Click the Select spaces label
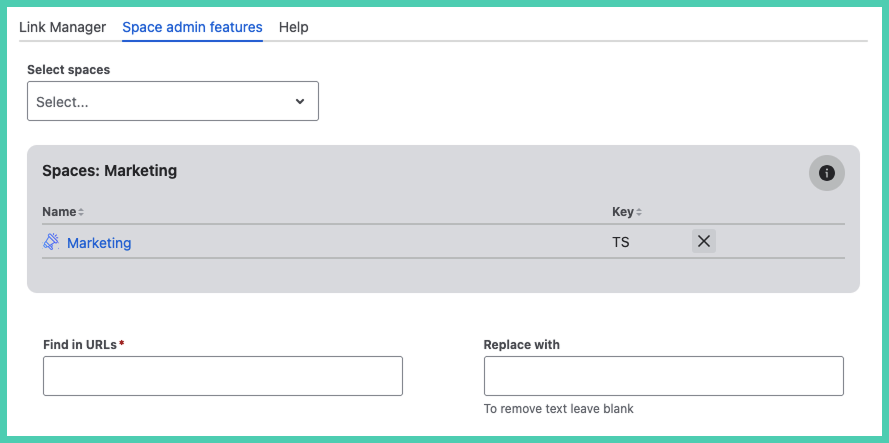 click(69, 70)
